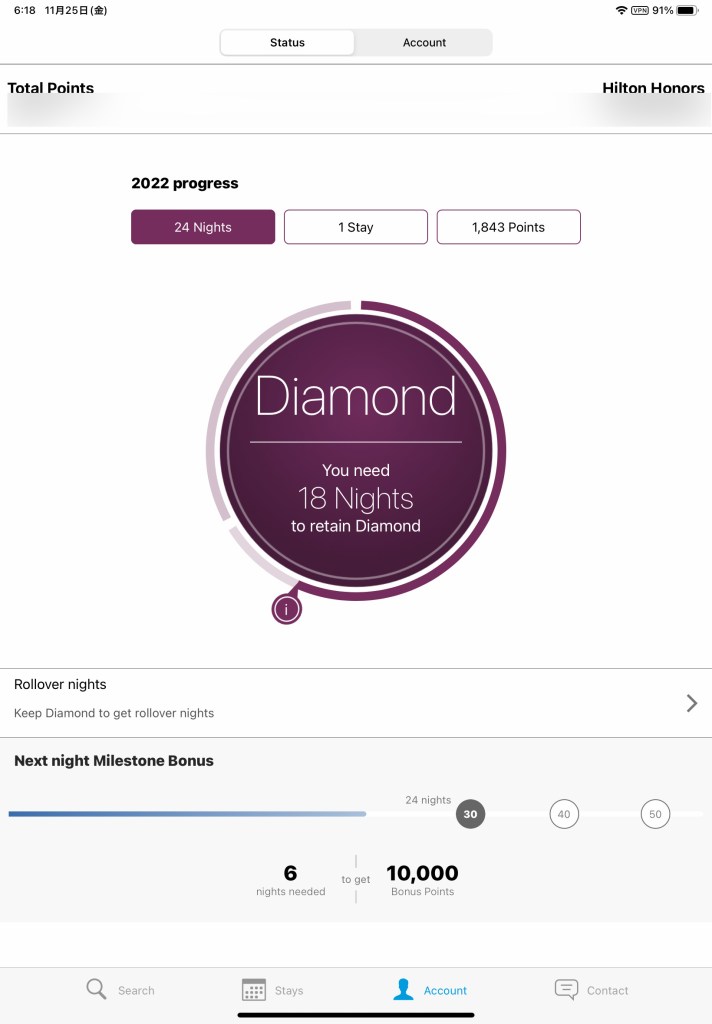Select the 40 nights milestone marker
This screenshot has height=1024, width=712.
tap(564, 814)
